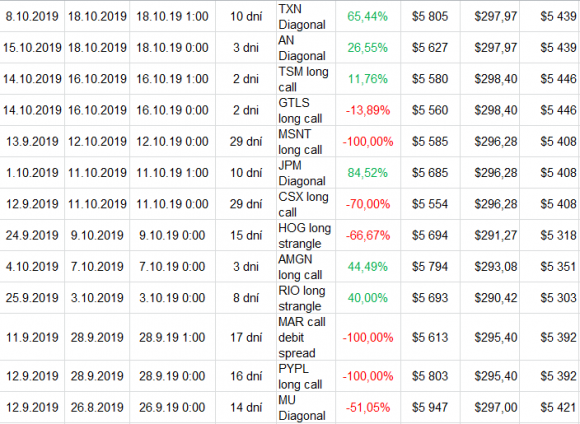This screenshot has height=424, width=580.
Task: Select the CSX long call cell
Action: 306,204
